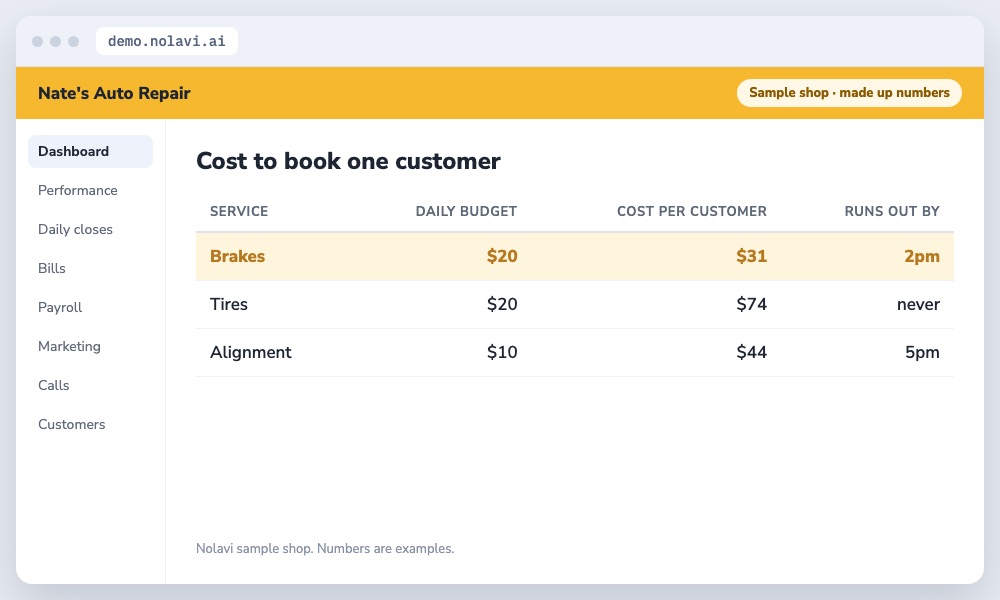
Task: Click the $10 daily budget value
Action: tap(502, 352)
